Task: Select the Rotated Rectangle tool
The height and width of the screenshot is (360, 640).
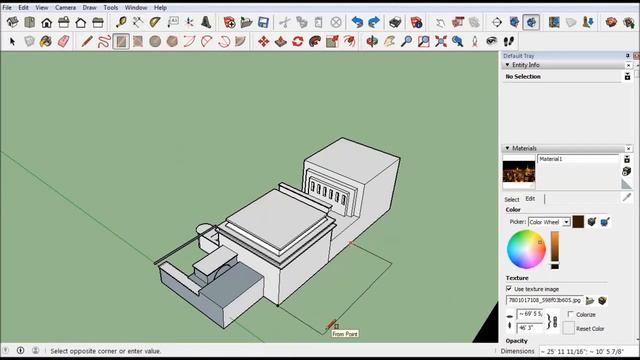Action: point(138,41)
